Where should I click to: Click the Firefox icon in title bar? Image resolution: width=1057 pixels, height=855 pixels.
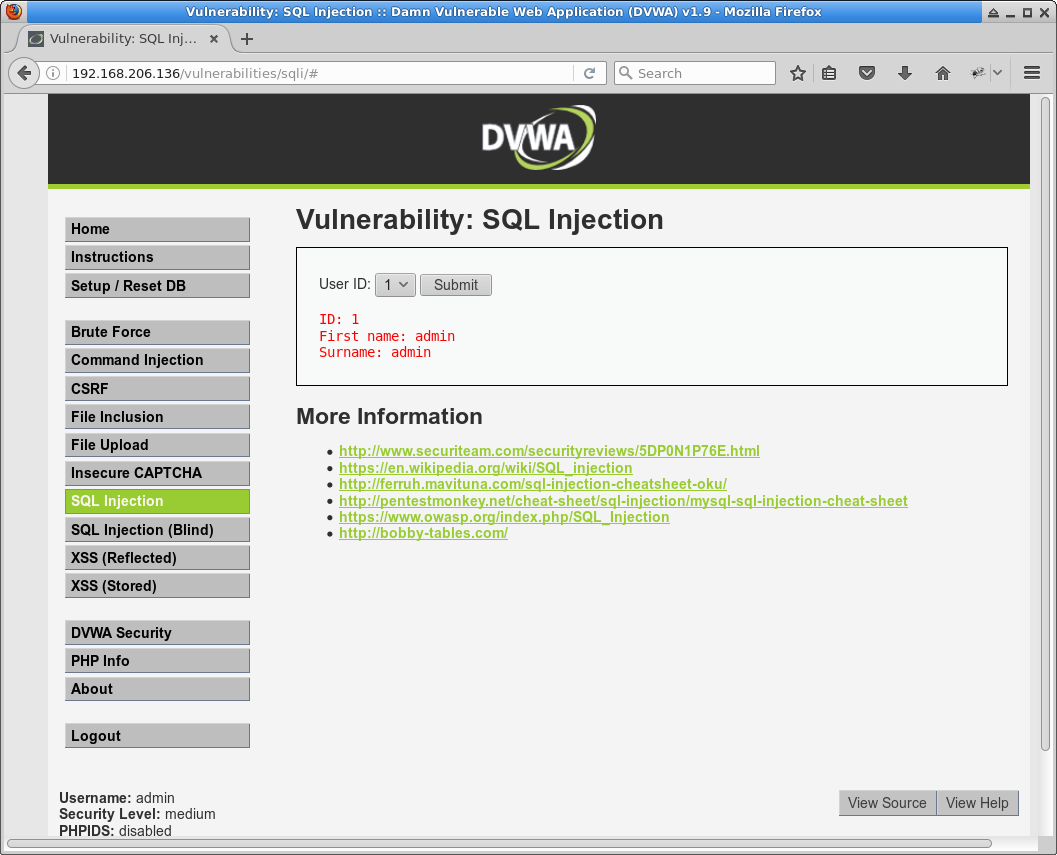(x=13, y=11)
